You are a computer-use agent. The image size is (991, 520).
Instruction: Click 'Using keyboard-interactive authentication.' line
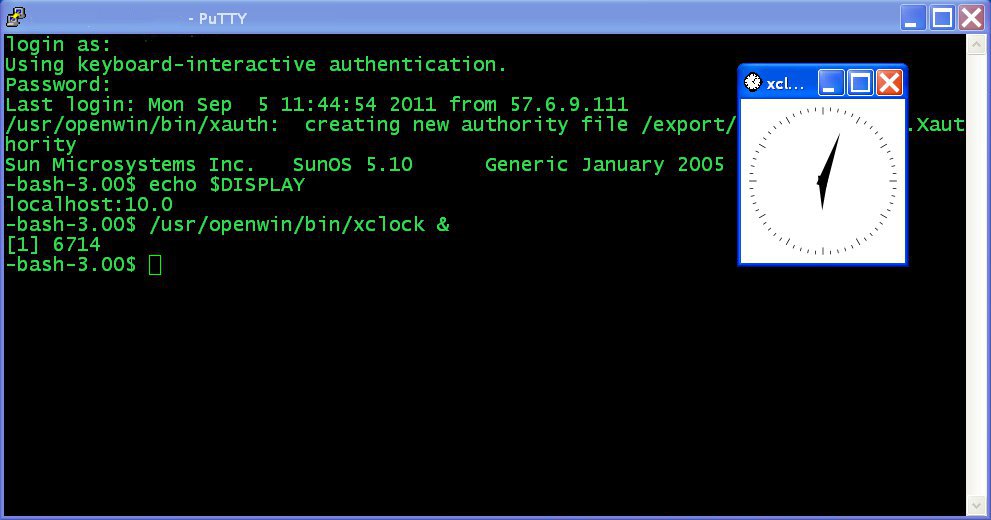256,64
